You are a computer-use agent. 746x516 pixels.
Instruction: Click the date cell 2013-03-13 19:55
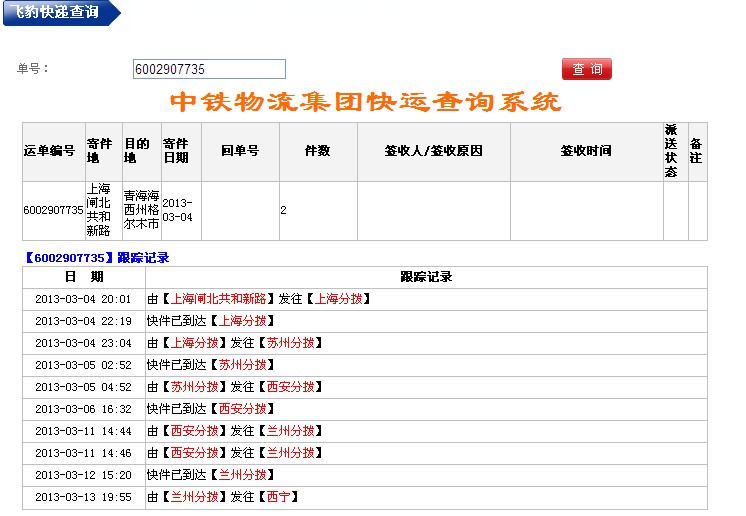[83, 497]
